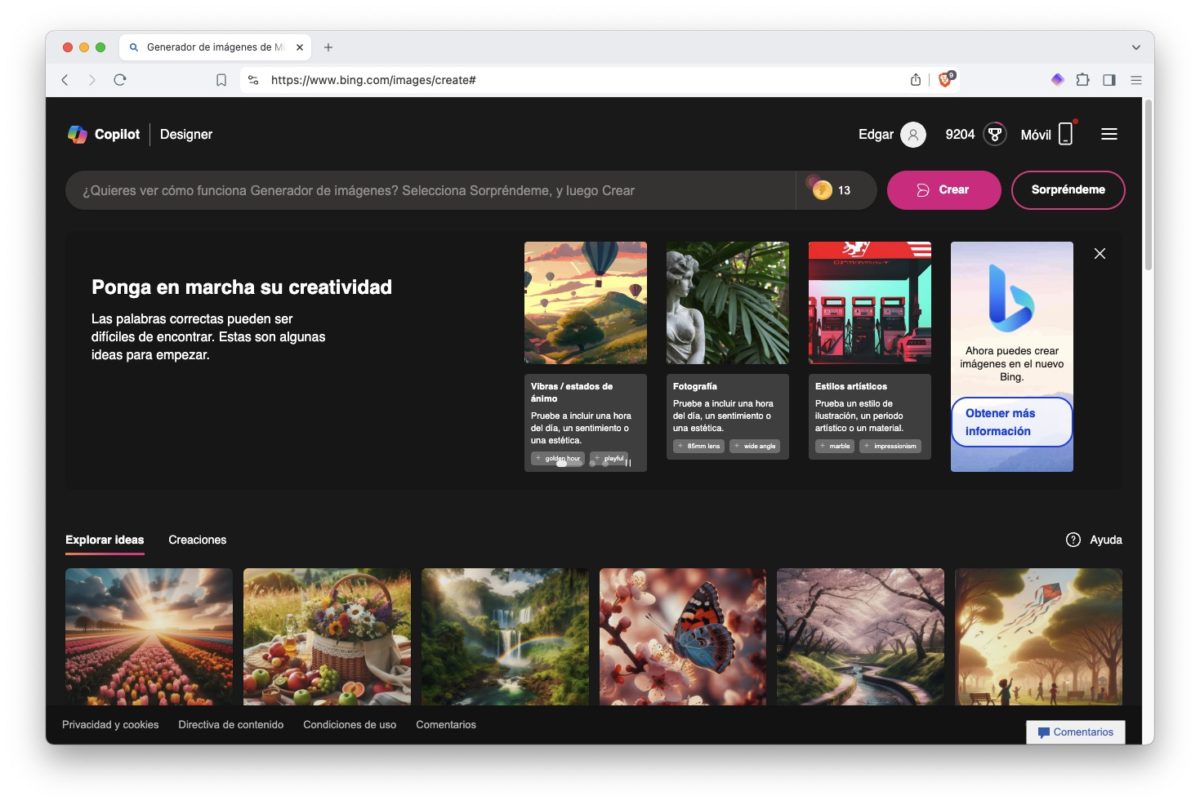Add the golden hour suggestion chip
Screen dimensions: 1200x805
tap(557, 459)
